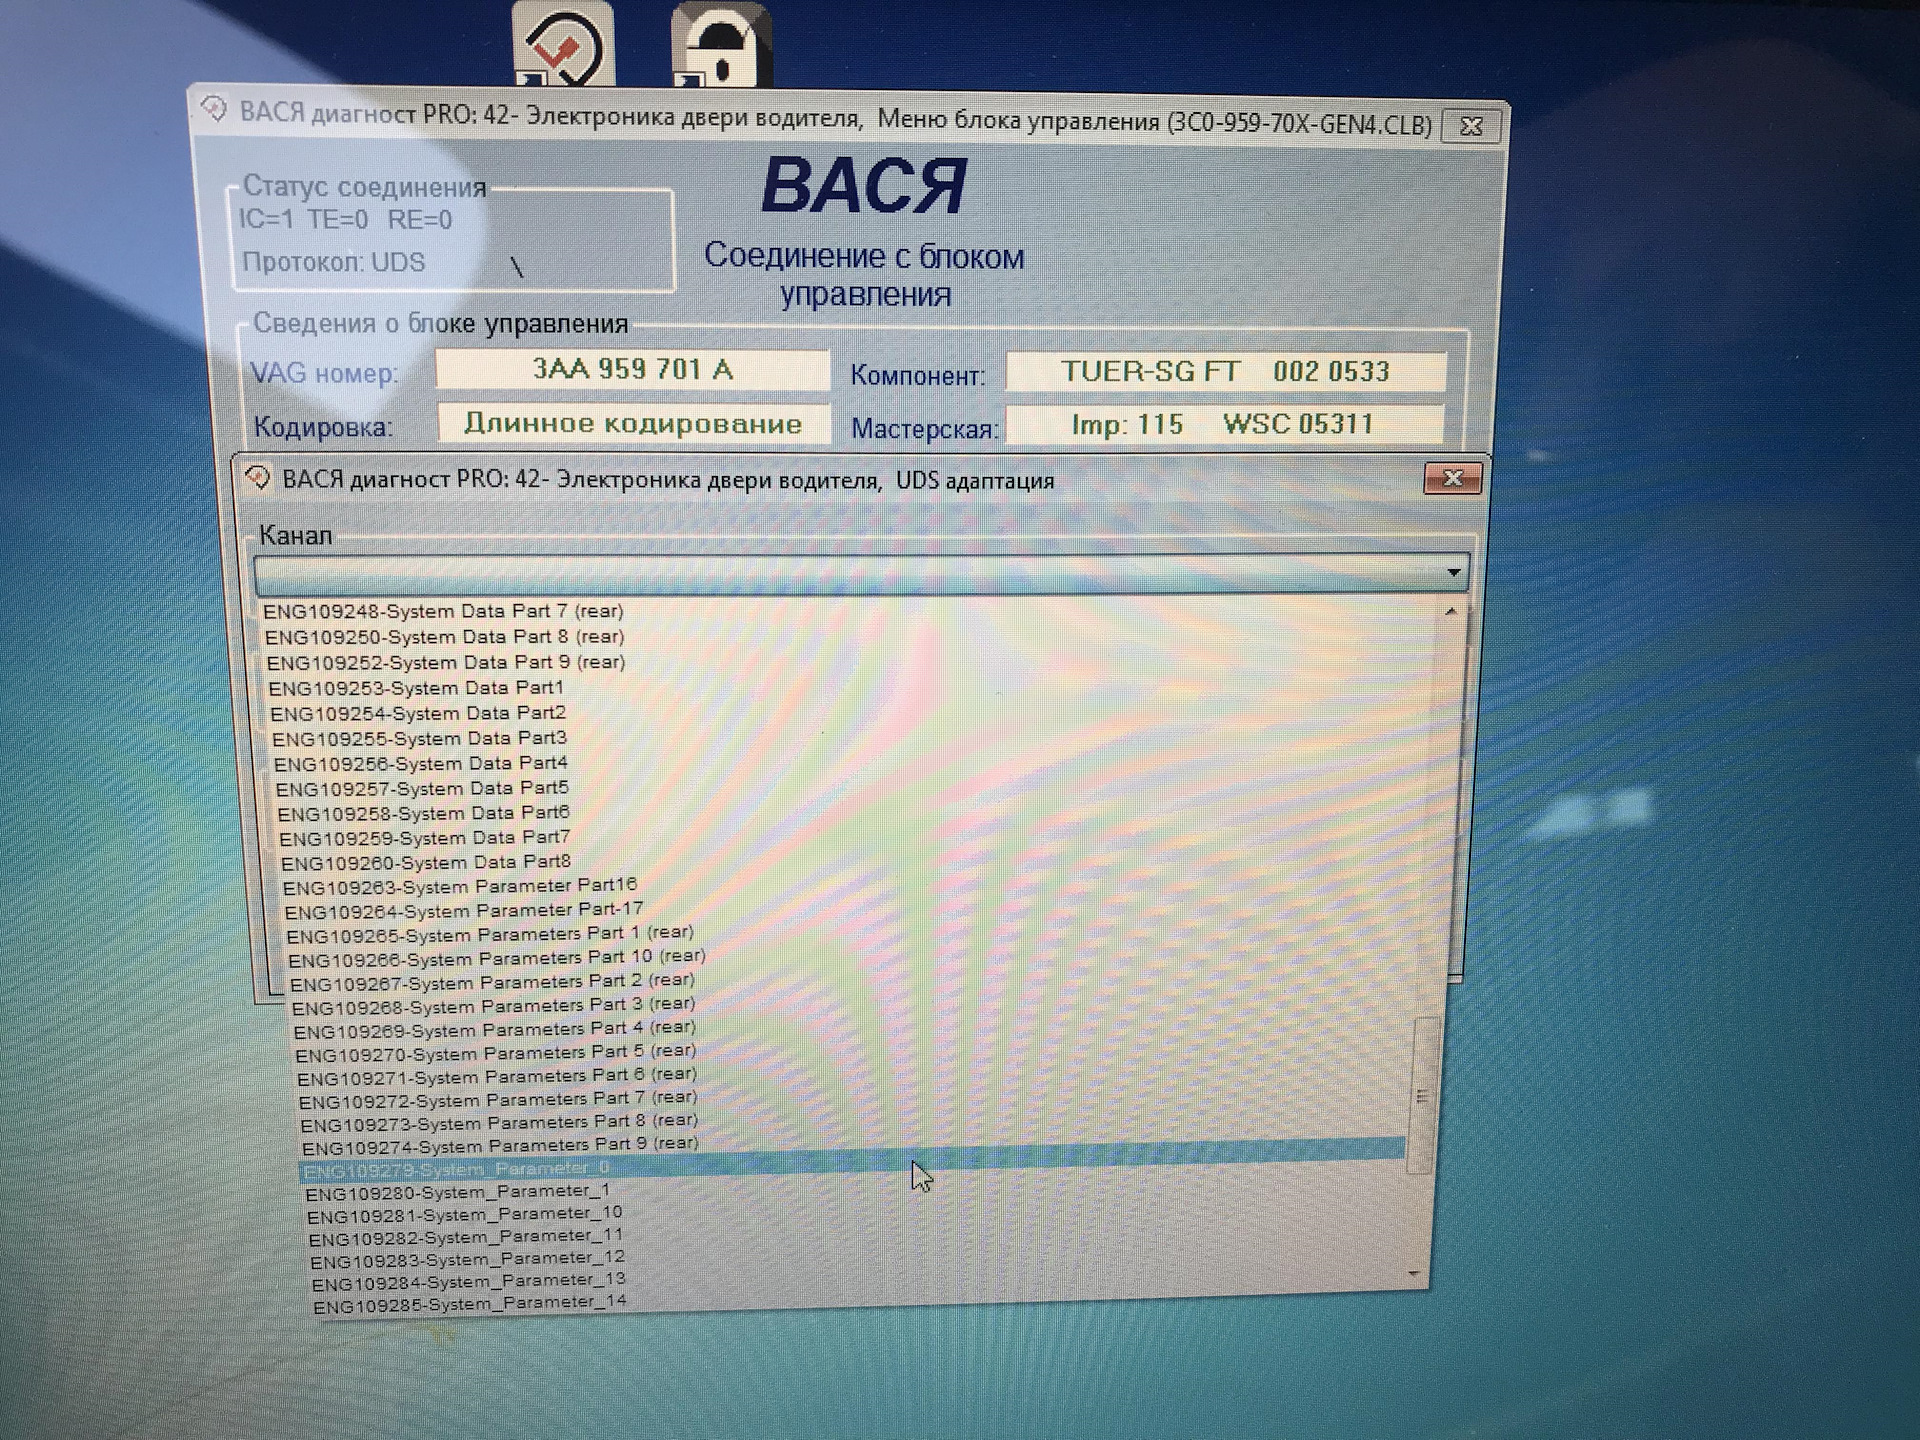This screenshot has height=1440, width=1920.
Task: Click the Компонент field showing TUER-SG FT
Action: [1225, 371]
